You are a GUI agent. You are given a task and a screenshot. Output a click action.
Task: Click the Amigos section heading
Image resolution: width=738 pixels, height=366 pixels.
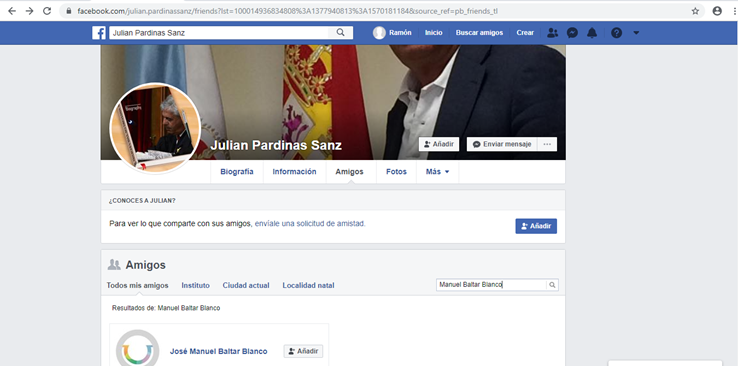145,265
